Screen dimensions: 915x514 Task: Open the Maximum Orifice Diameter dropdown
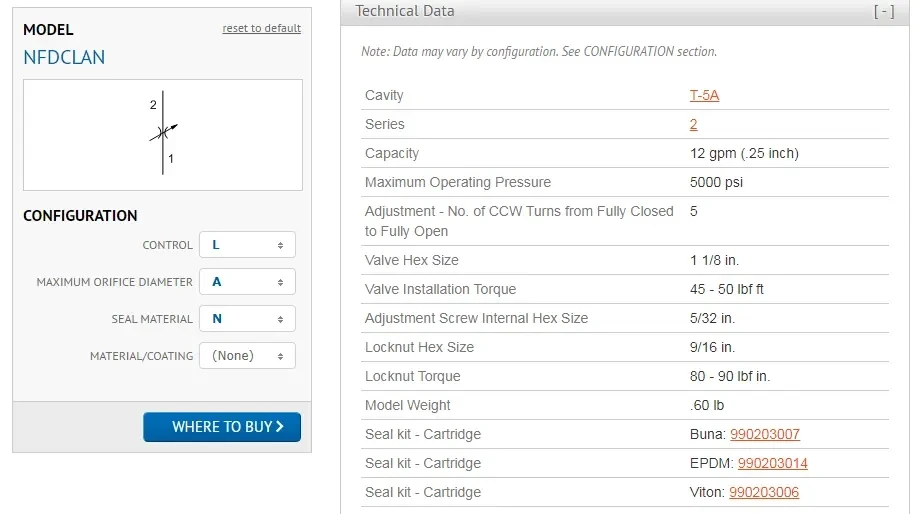point(247,282)
